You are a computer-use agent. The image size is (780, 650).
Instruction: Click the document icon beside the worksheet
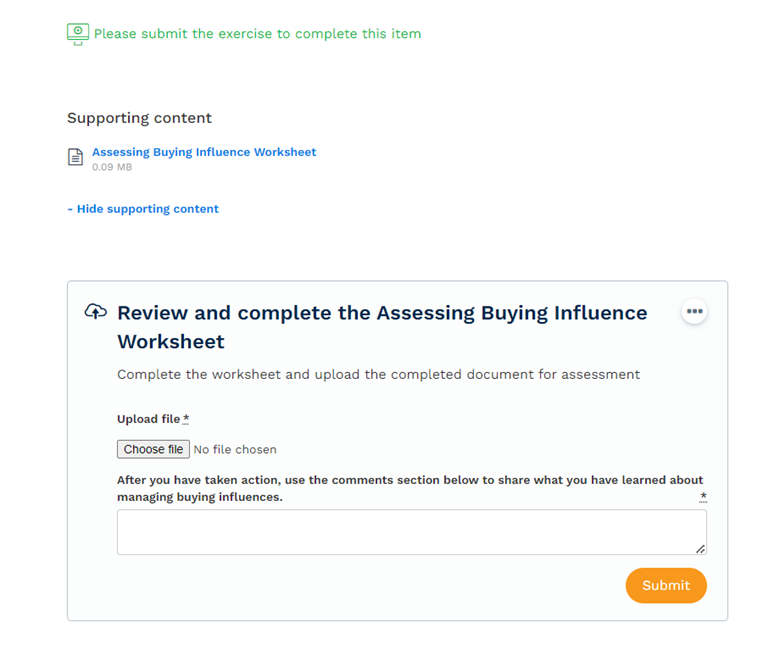point(75,157)
